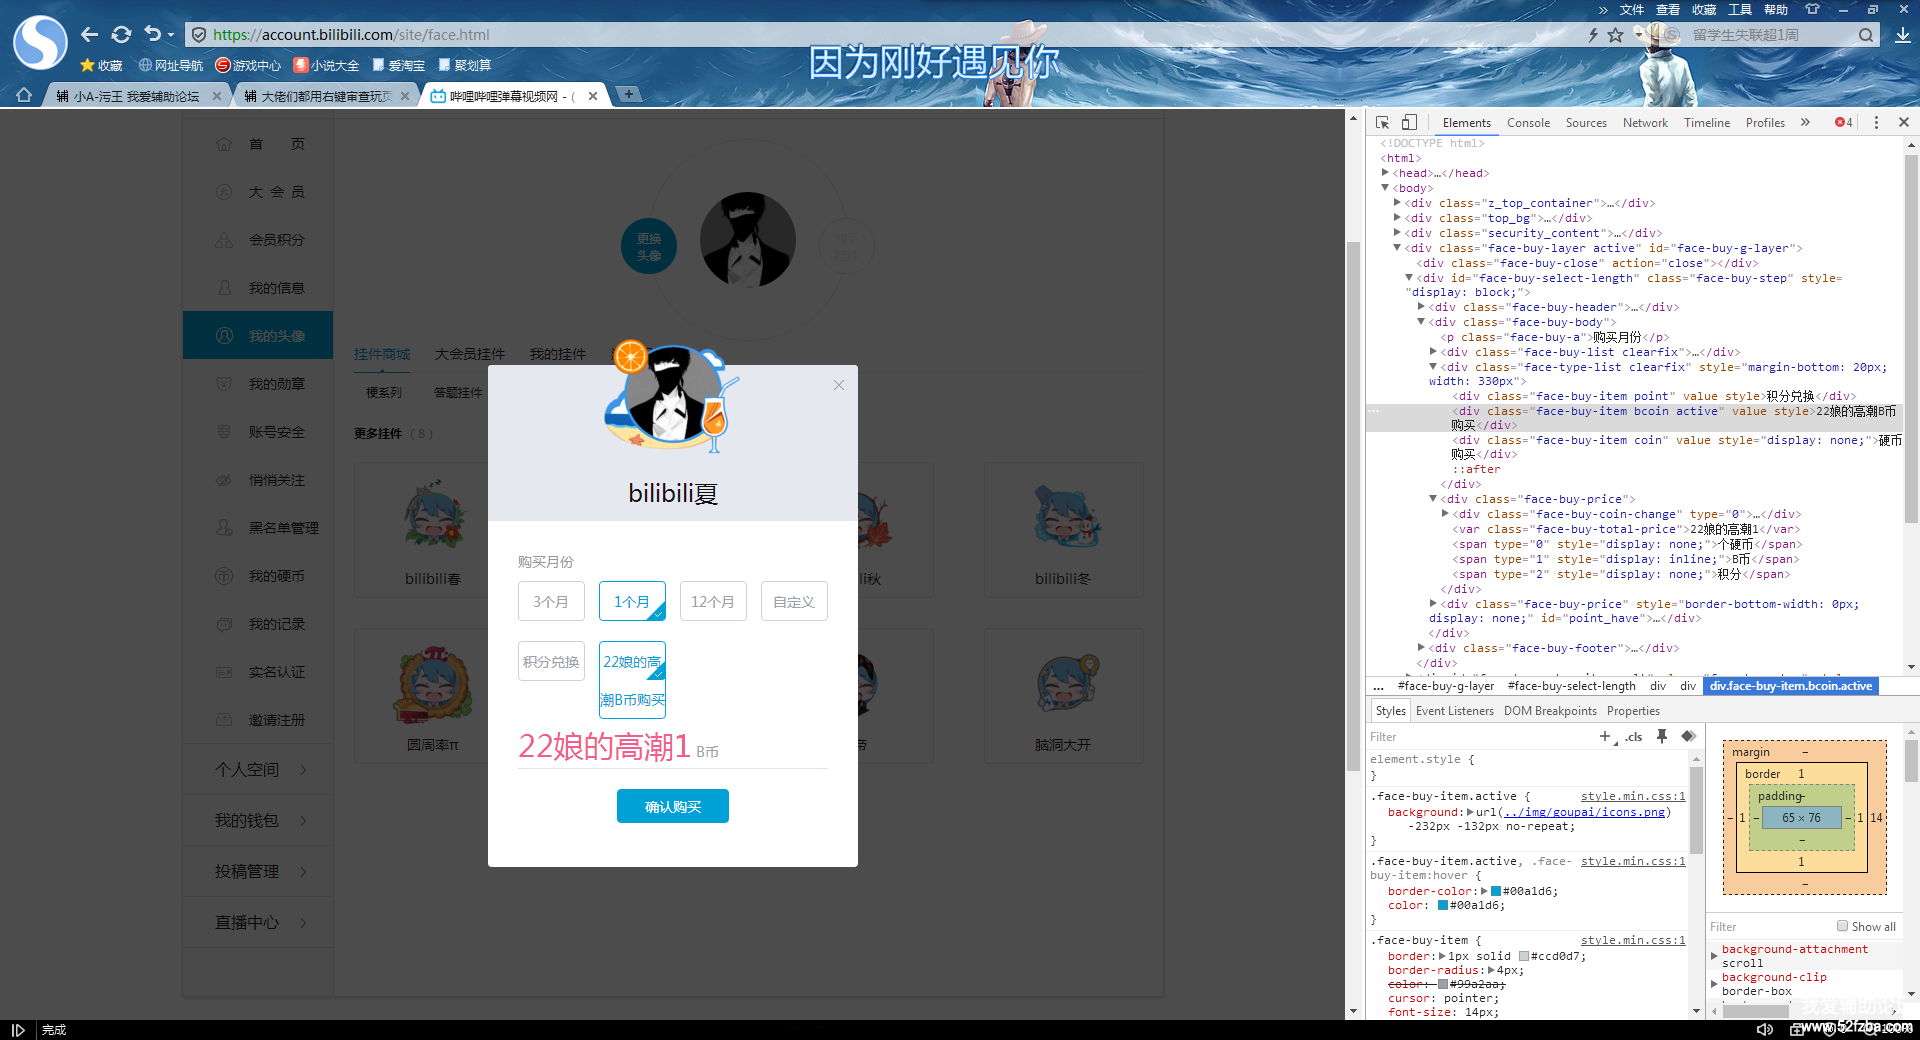Click the new style rule plus icon

point(1605,736)
